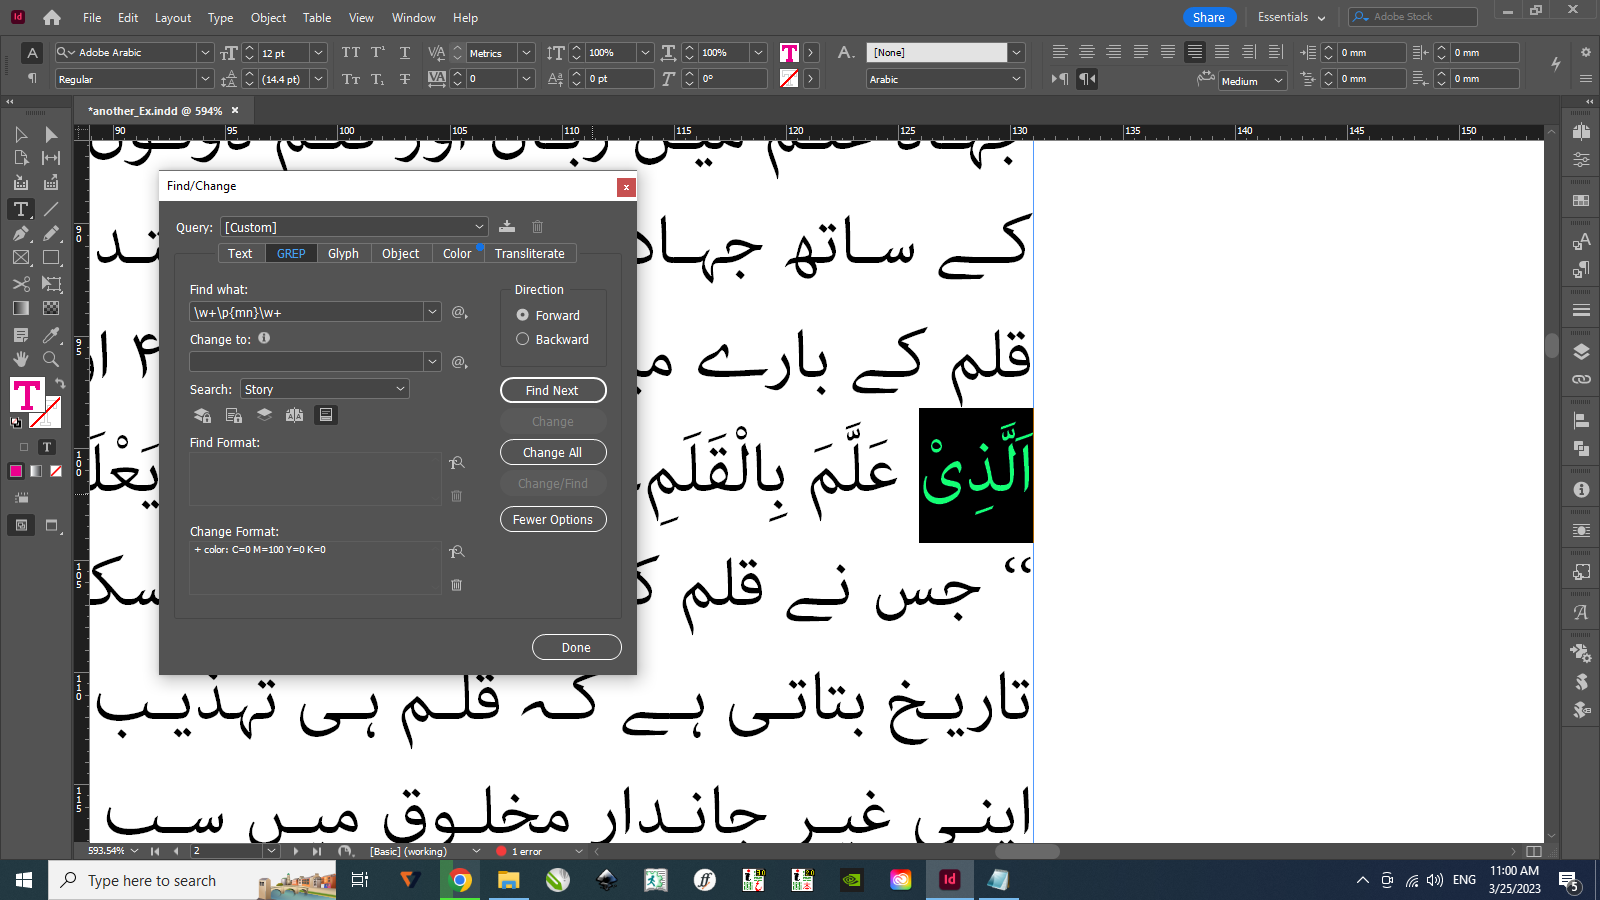1600x900 pixels.
Task: Open the Find What history dropdown
Action: (x=432, y=311)
